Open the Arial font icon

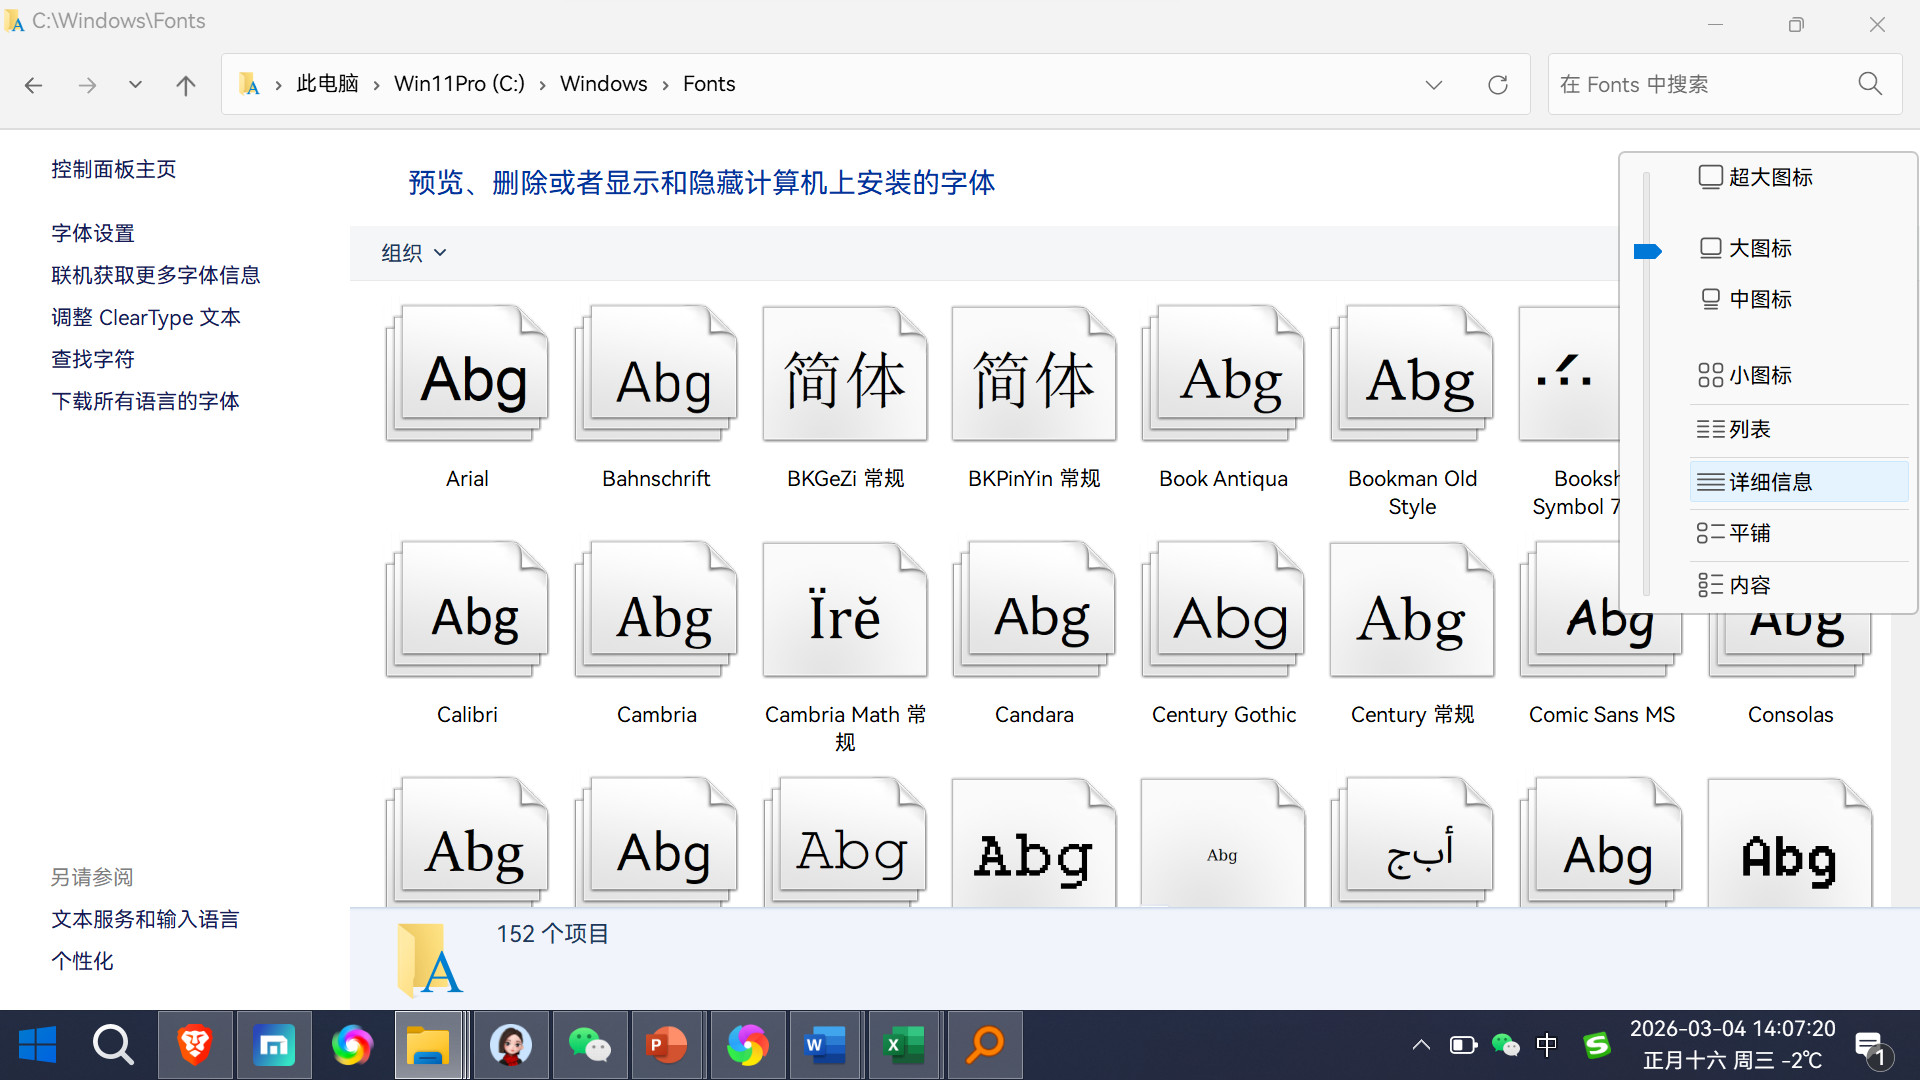click(467, 376)
